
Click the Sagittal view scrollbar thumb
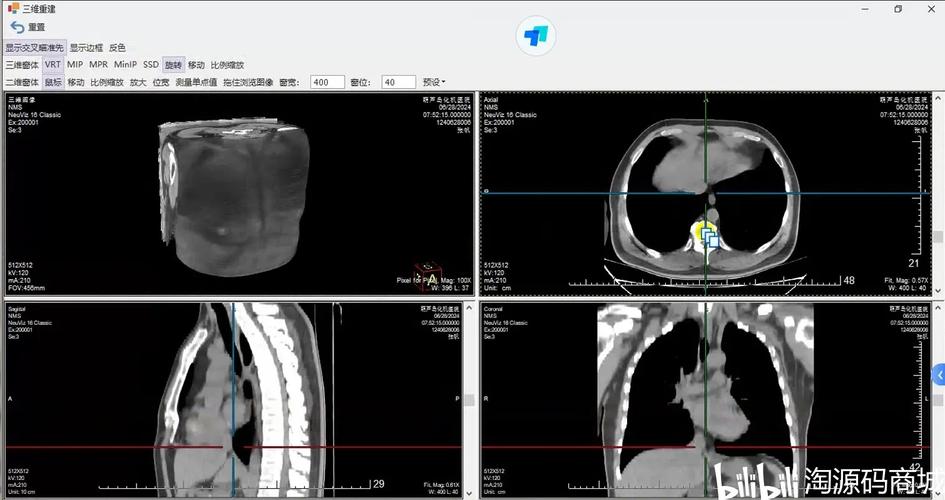469,400
